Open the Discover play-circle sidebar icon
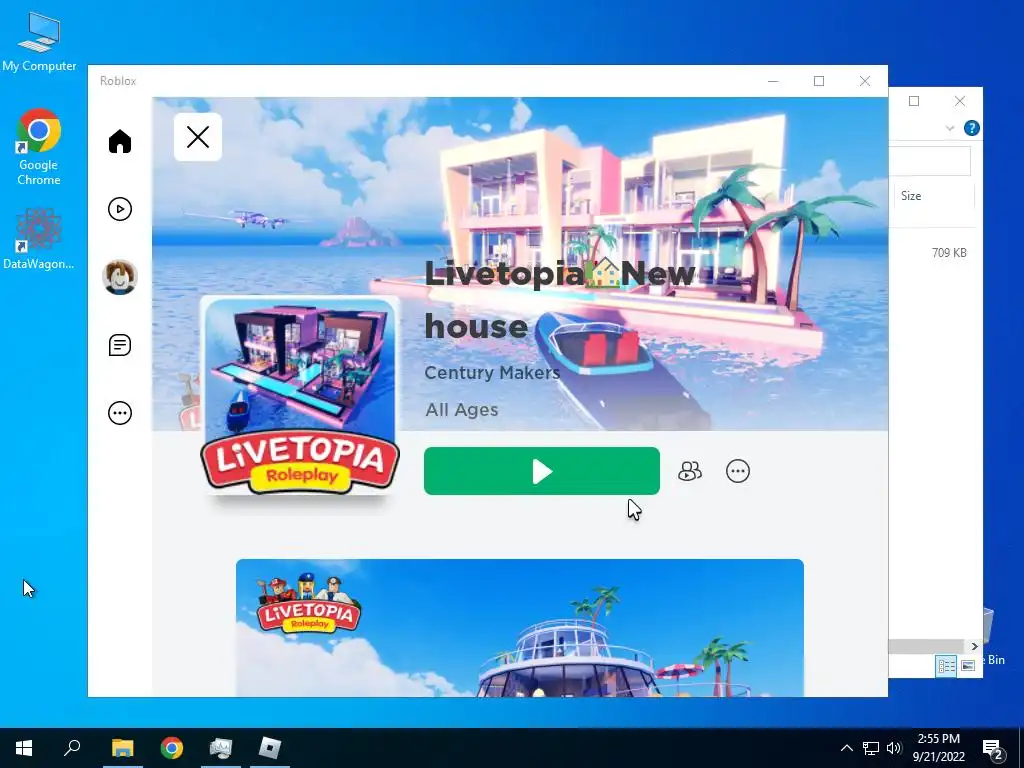Screen dimensions: 1024x768 (x=120, y=209)
